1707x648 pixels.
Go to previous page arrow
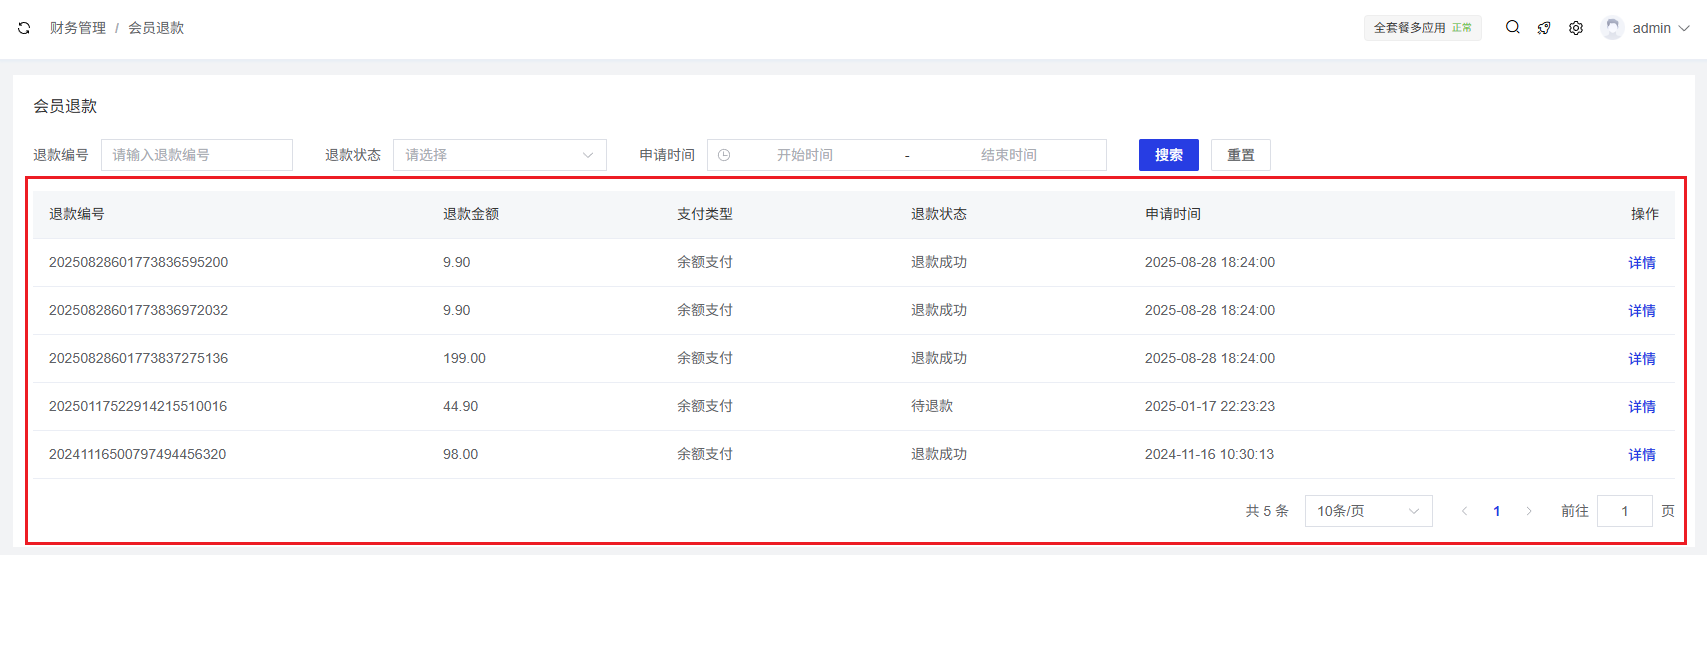tap(1465, 511)
